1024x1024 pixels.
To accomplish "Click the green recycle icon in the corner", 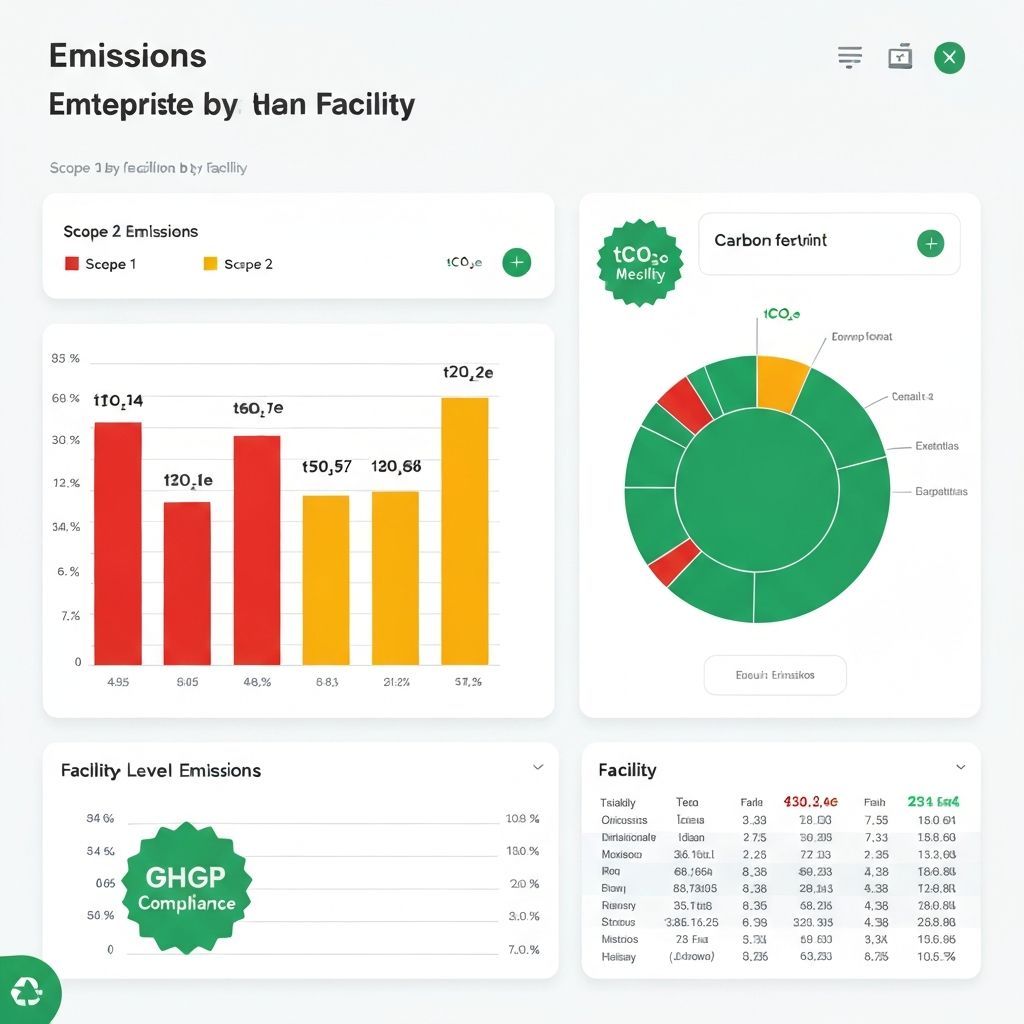I will (x=27, y=992).
